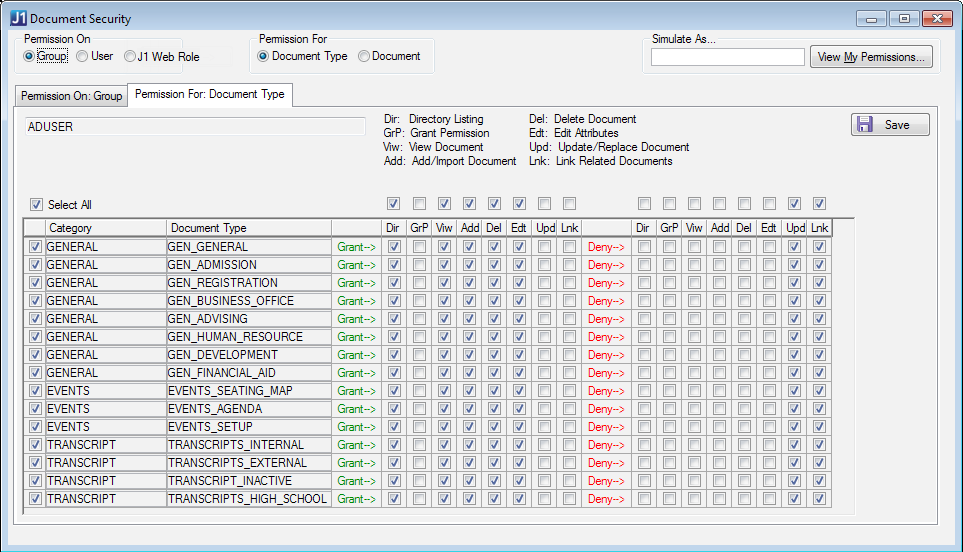Click the J1 application icon in title bar
963x552 pixels.
point(18,19)
